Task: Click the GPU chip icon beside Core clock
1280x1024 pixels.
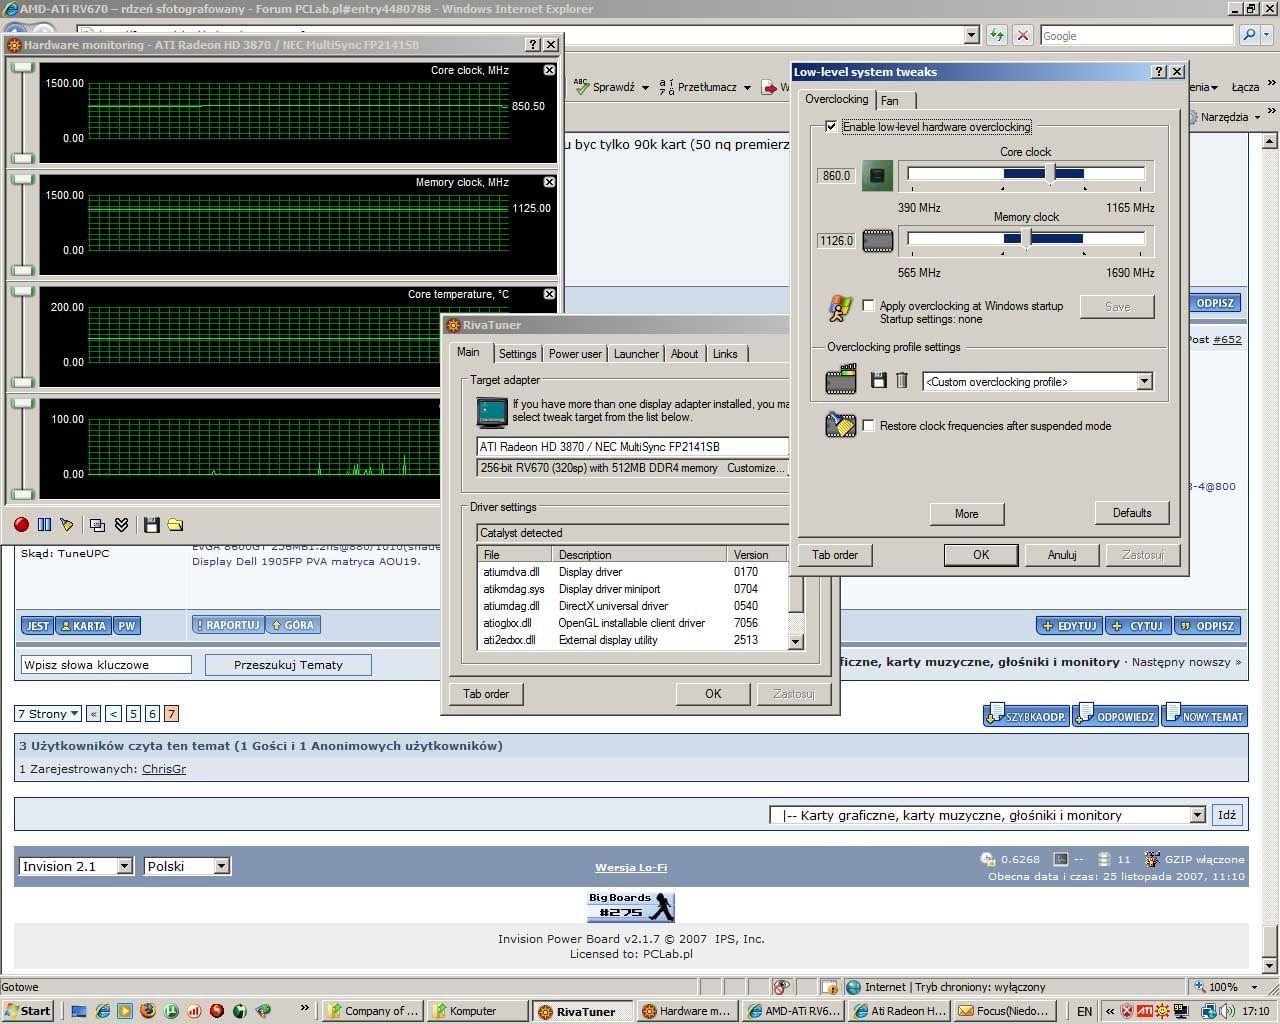Action: click(x=877, y=175)
